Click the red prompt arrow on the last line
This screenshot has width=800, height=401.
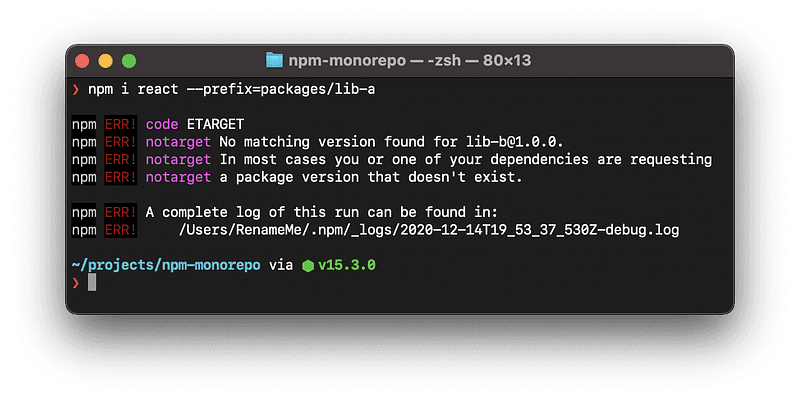click(76, 283)
